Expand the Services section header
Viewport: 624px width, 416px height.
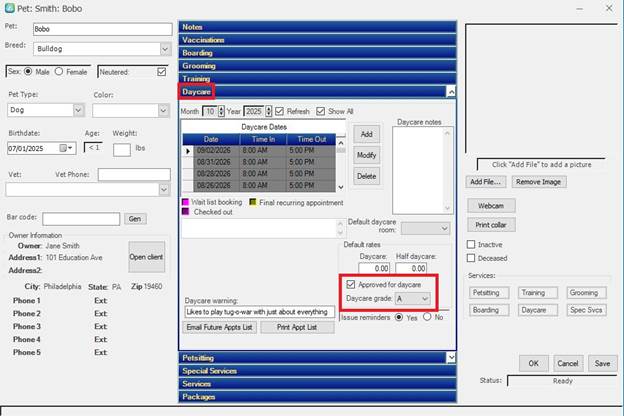[x=317, y=384]
